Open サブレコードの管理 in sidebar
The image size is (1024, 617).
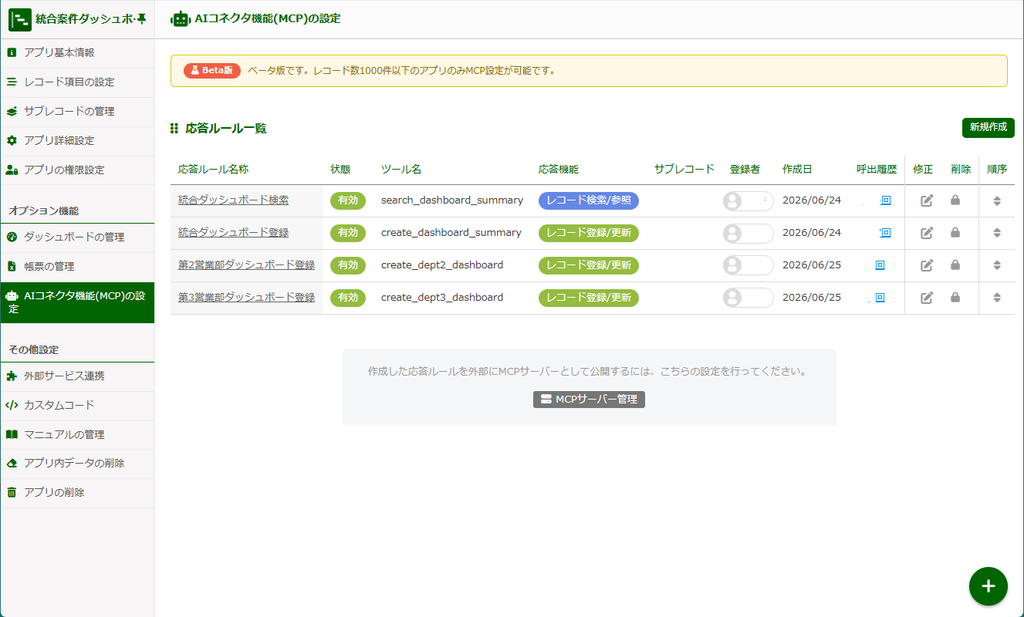pyautogui.click(x=78, y=112)
